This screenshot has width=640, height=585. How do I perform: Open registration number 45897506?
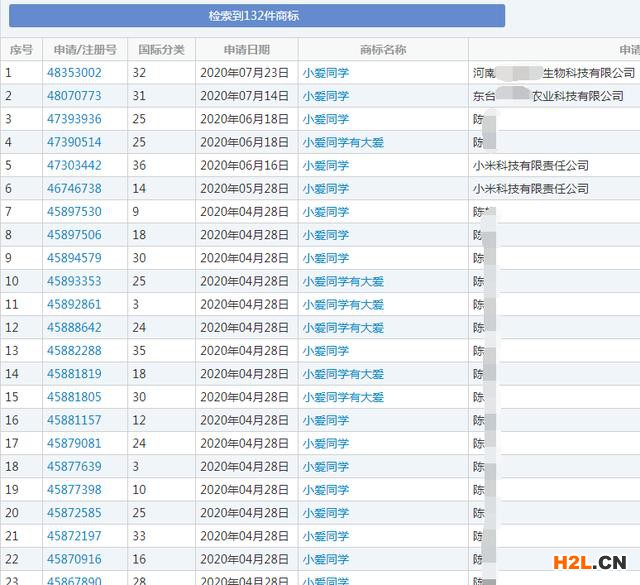point(74,235)
